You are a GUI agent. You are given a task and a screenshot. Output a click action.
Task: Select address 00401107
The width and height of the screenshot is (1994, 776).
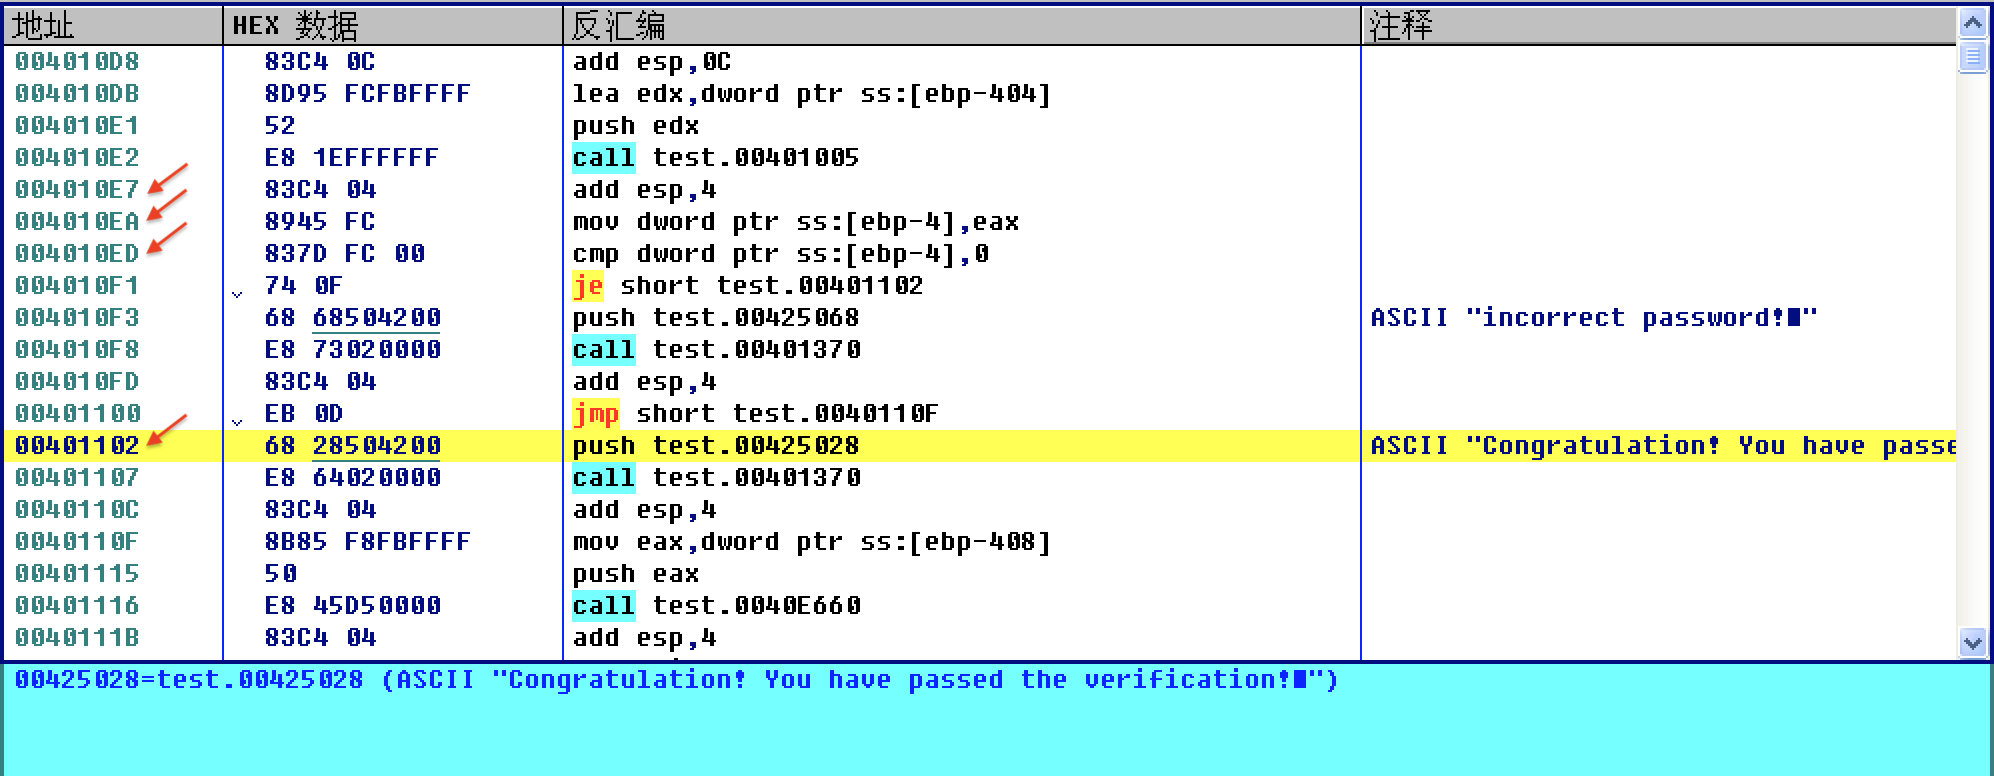(77, 478)
